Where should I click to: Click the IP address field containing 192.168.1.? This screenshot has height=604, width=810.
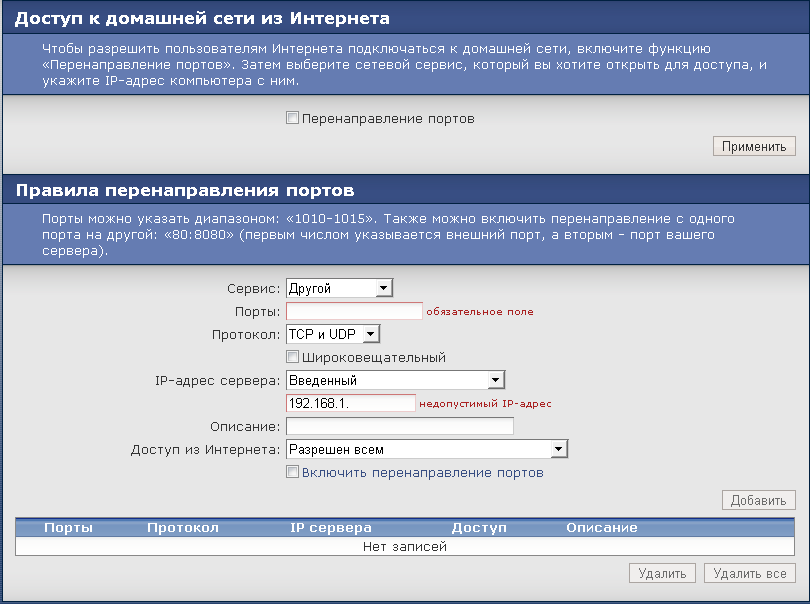pyautogui.click(x=350, y=403)
